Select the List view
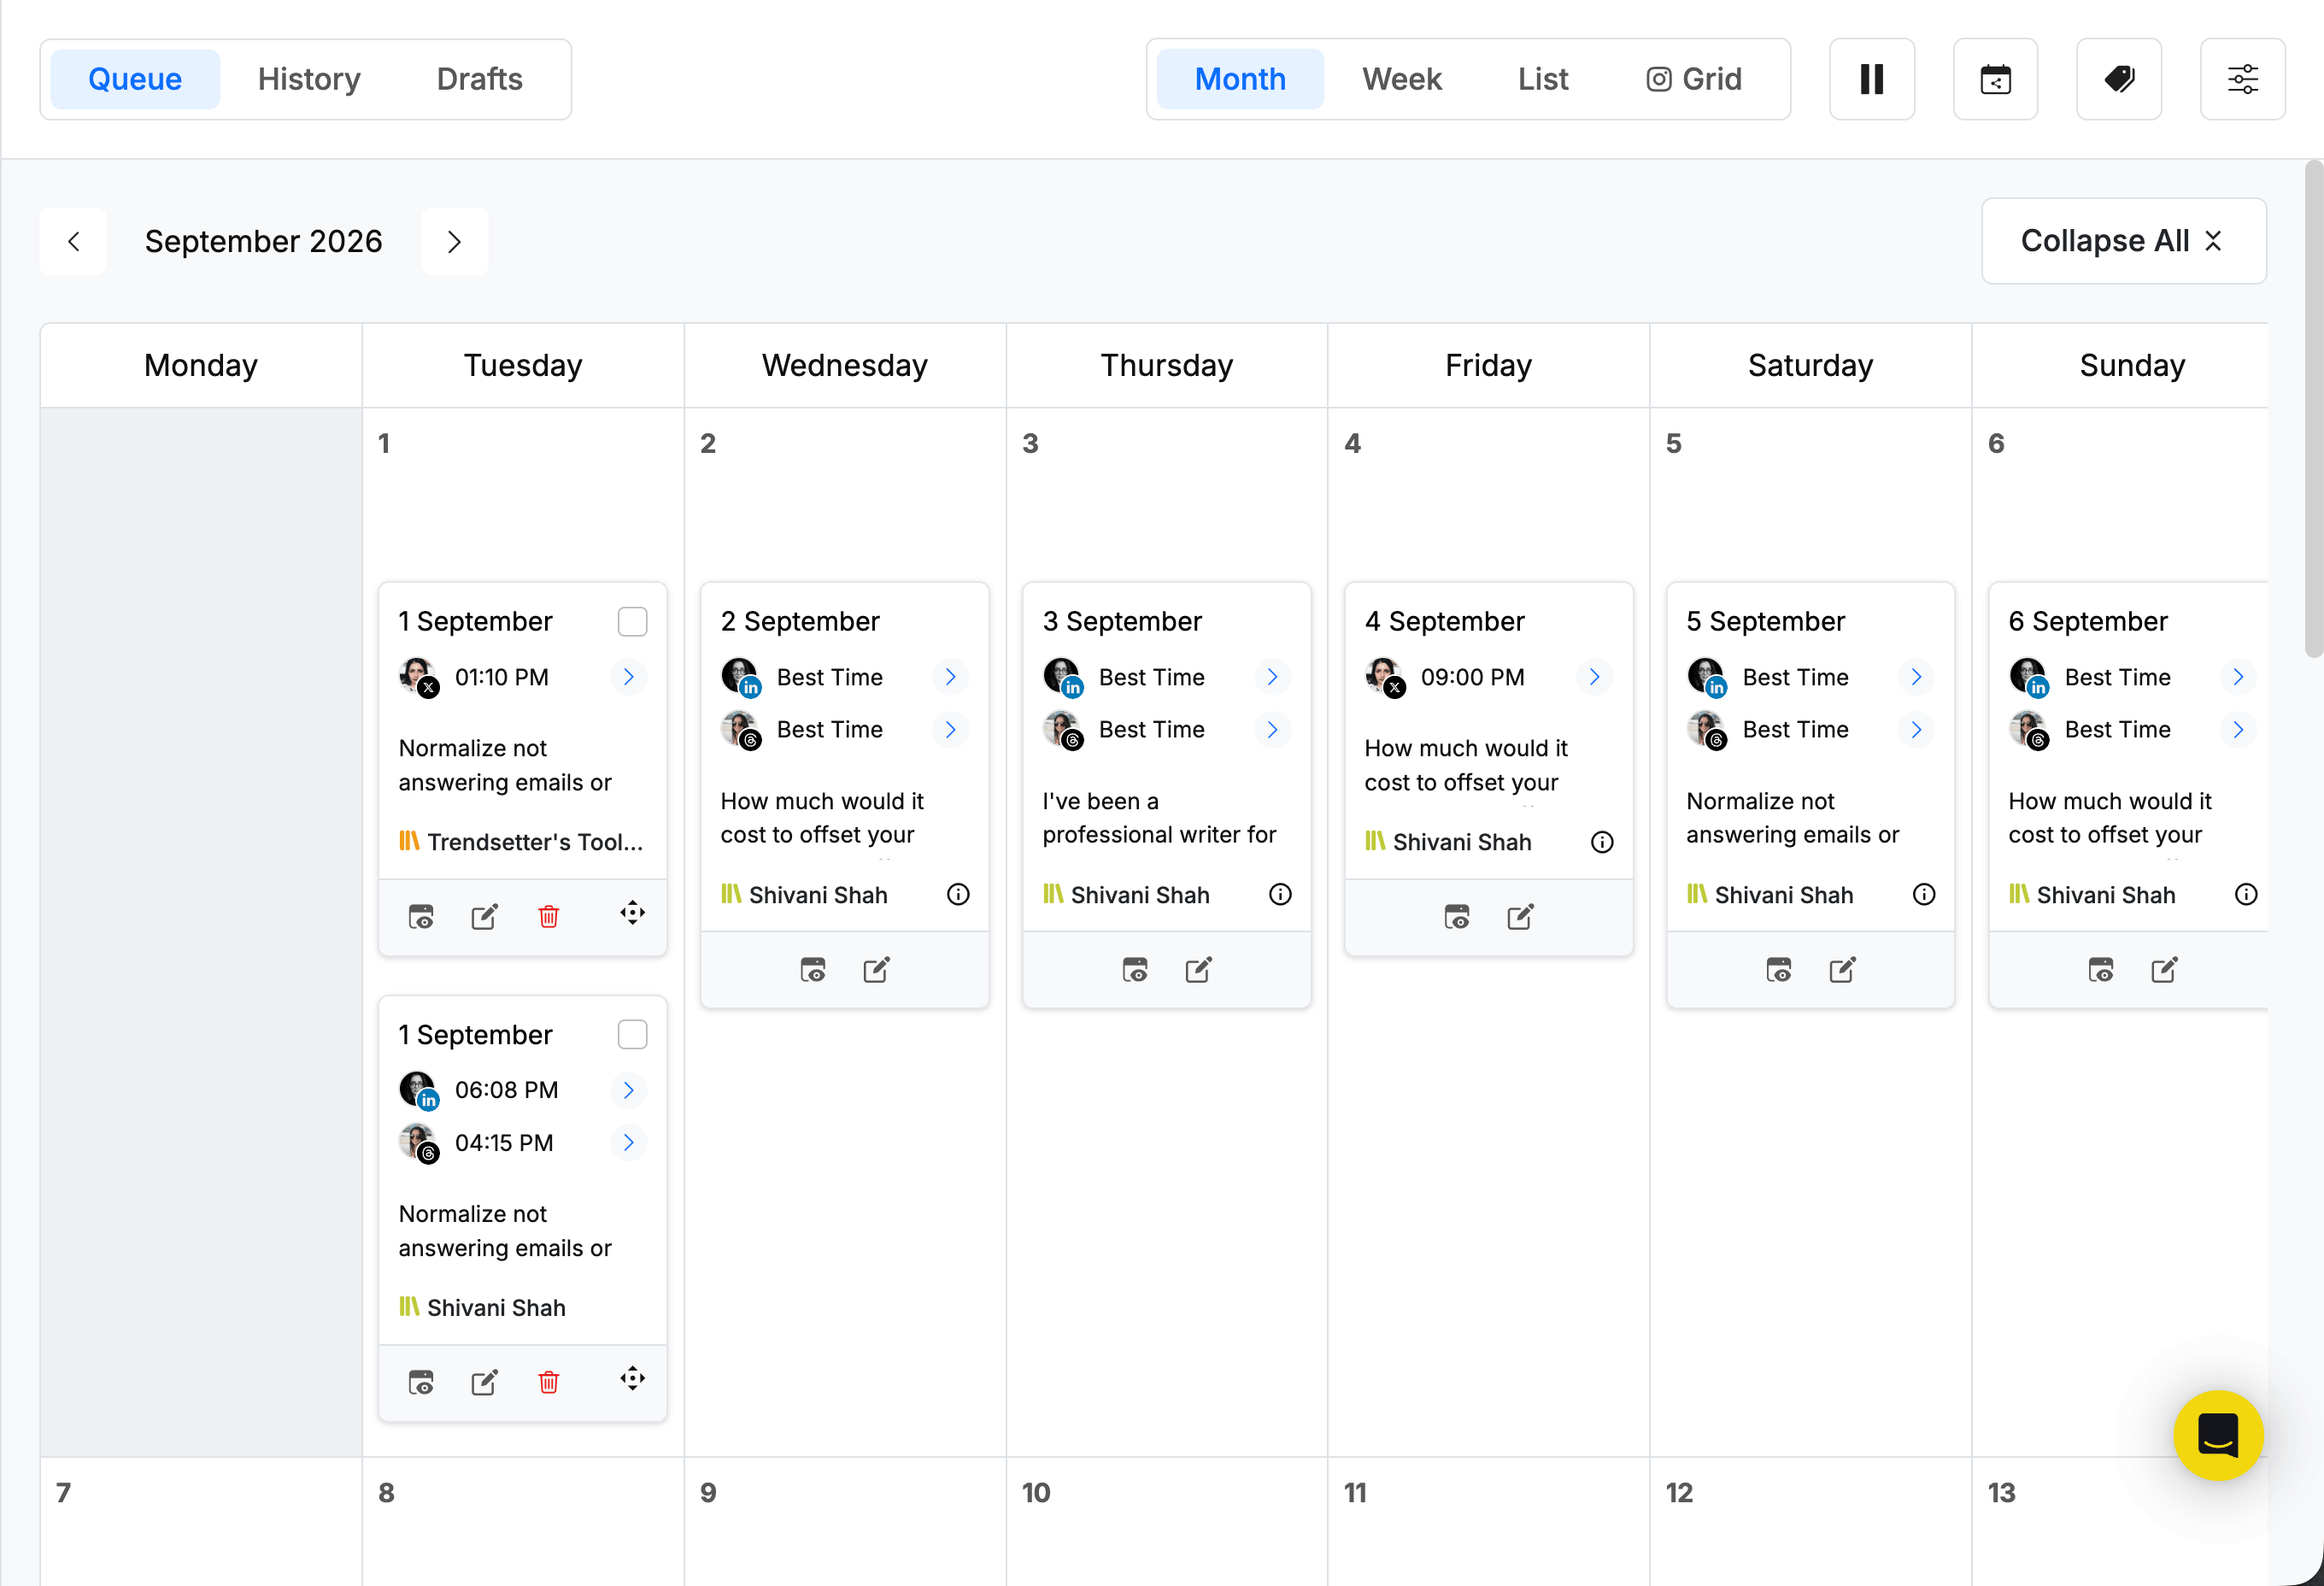This screenshot has width=2324, height=1586. 1542,79
